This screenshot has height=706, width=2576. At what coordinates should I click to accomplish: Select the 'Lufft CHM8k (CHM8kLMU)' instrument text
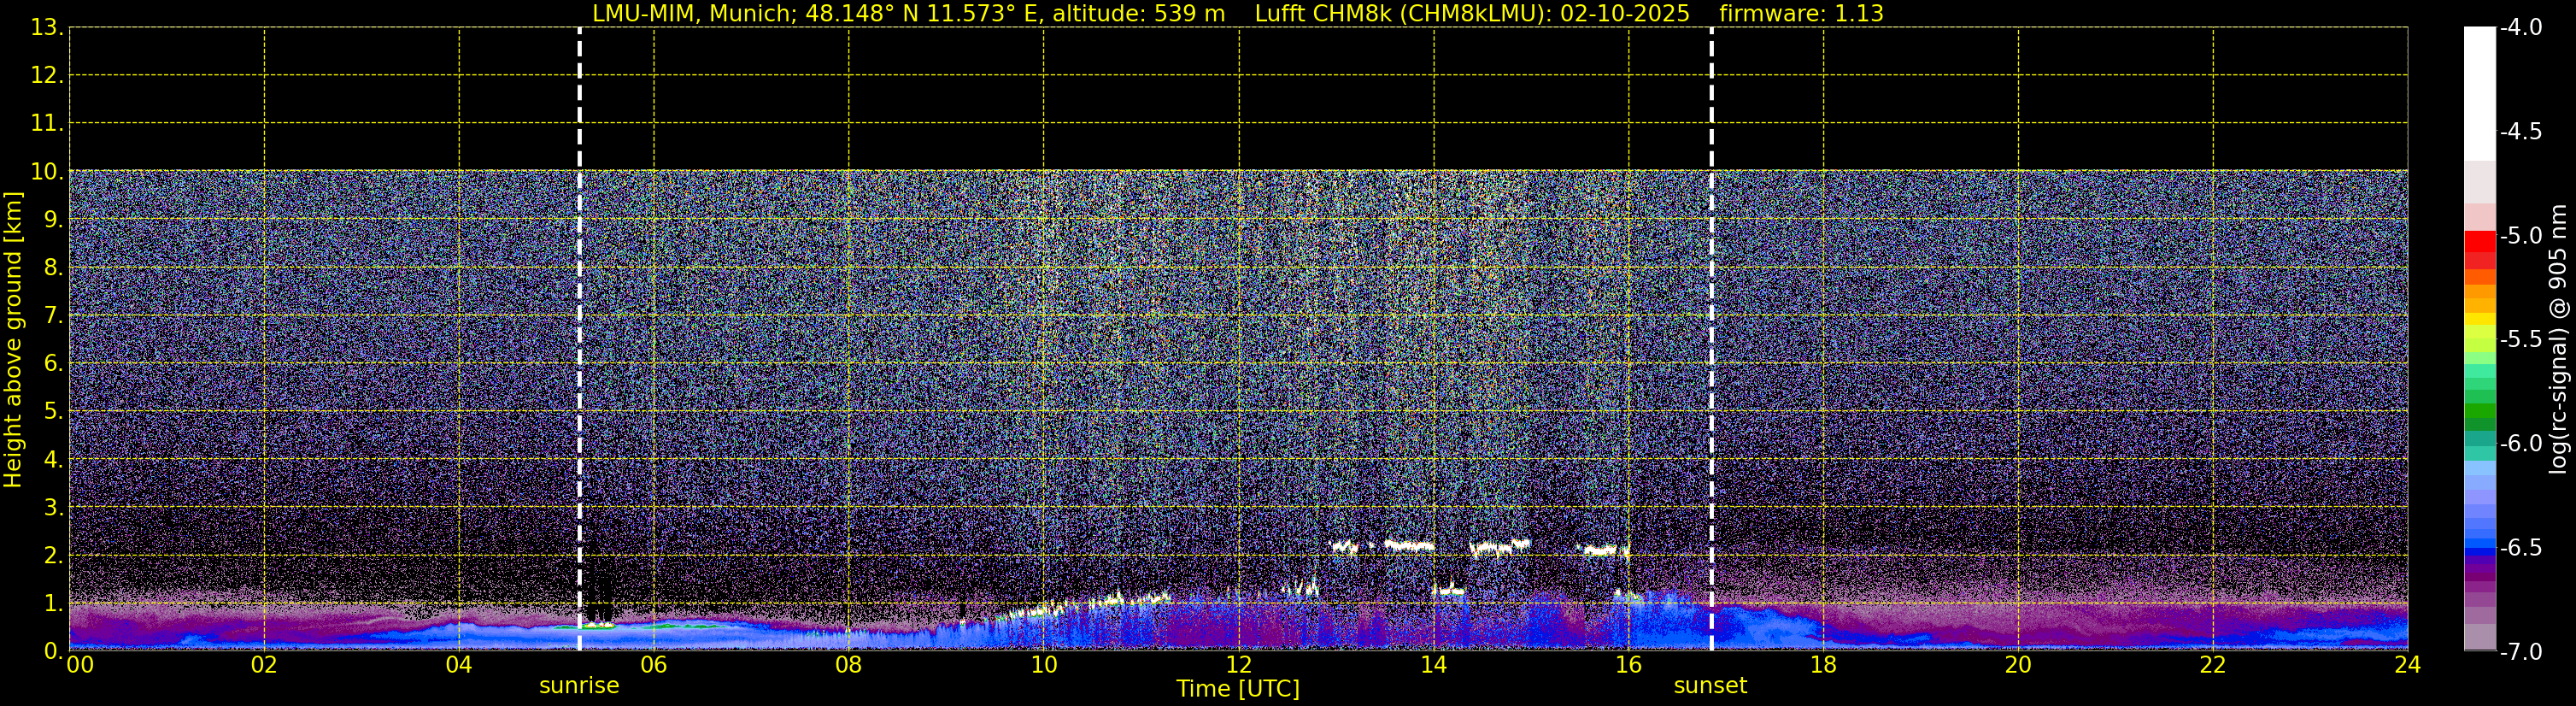(1401, 14)
